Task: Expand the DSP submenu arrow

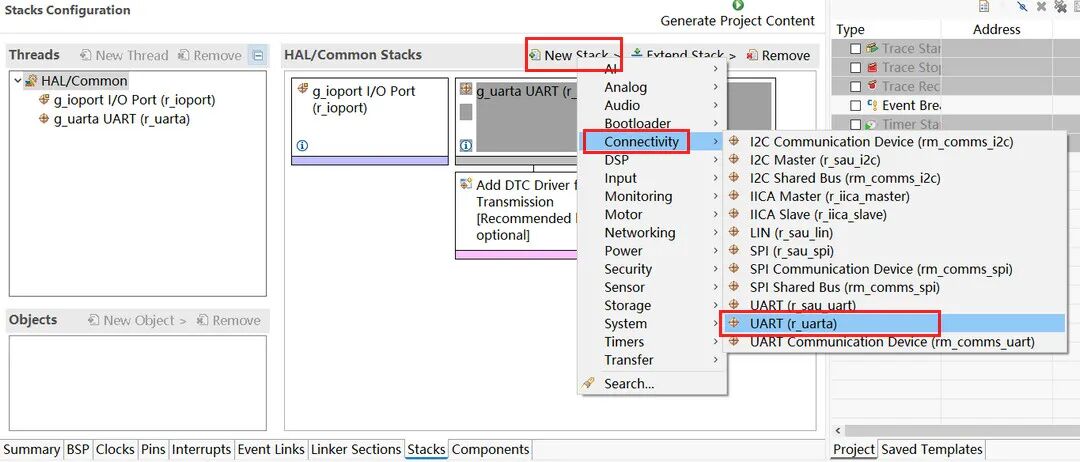Action: click(x=716, y=160)
